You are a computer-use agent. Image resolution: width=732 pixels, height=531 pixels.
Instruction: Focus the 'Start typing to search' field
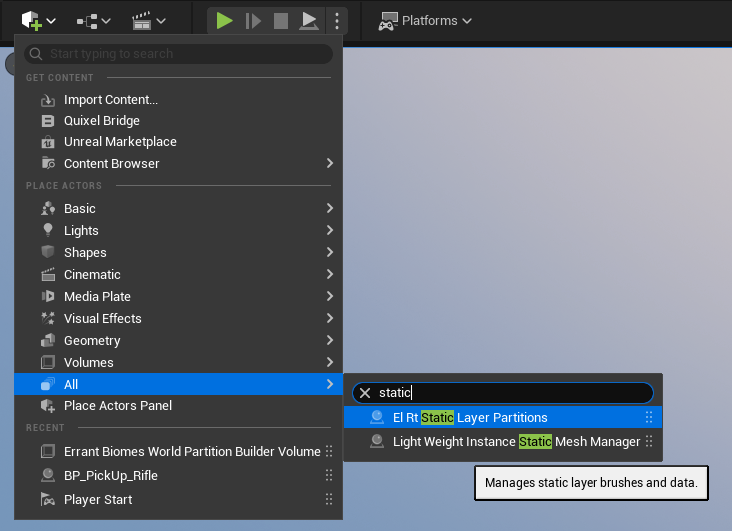click(x=178, y=54)
